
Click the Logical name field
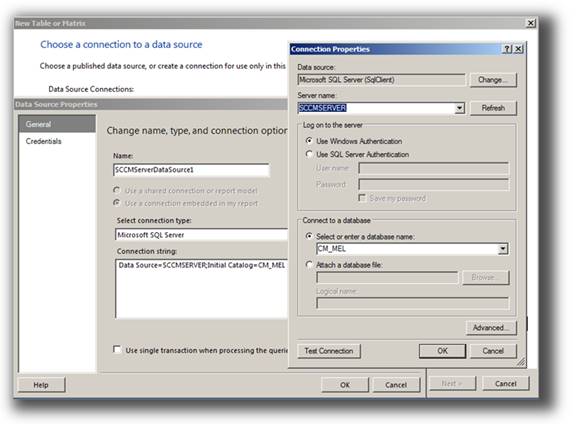(x=412, y=303)
